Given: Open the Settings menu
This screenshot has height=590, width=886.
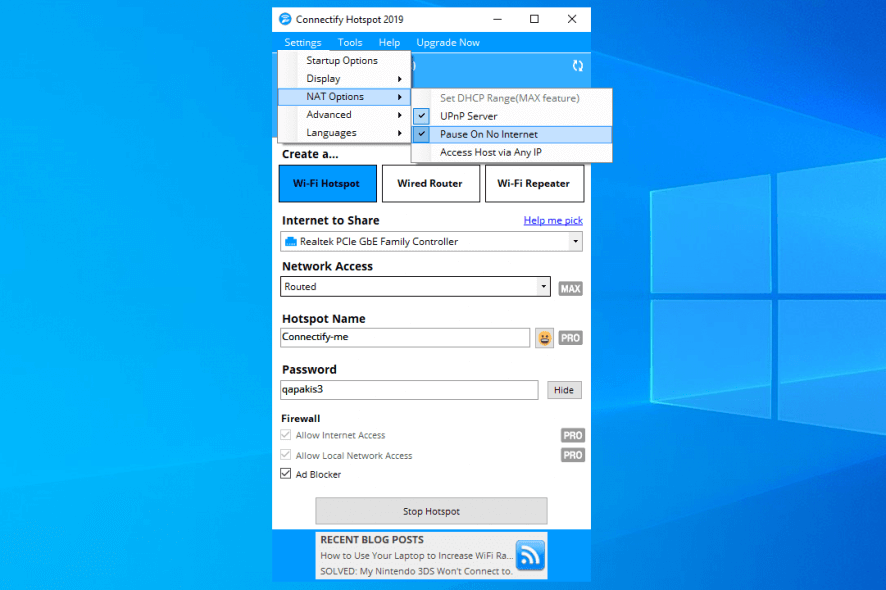Looking at the screenshot, I should click(x=303, y=42).
